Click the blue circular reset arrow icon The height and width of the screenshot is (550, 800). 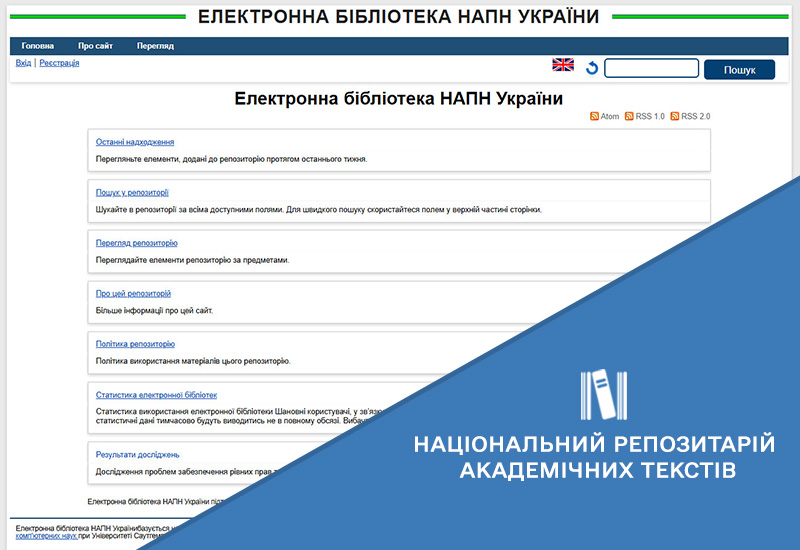coord(592,68)
